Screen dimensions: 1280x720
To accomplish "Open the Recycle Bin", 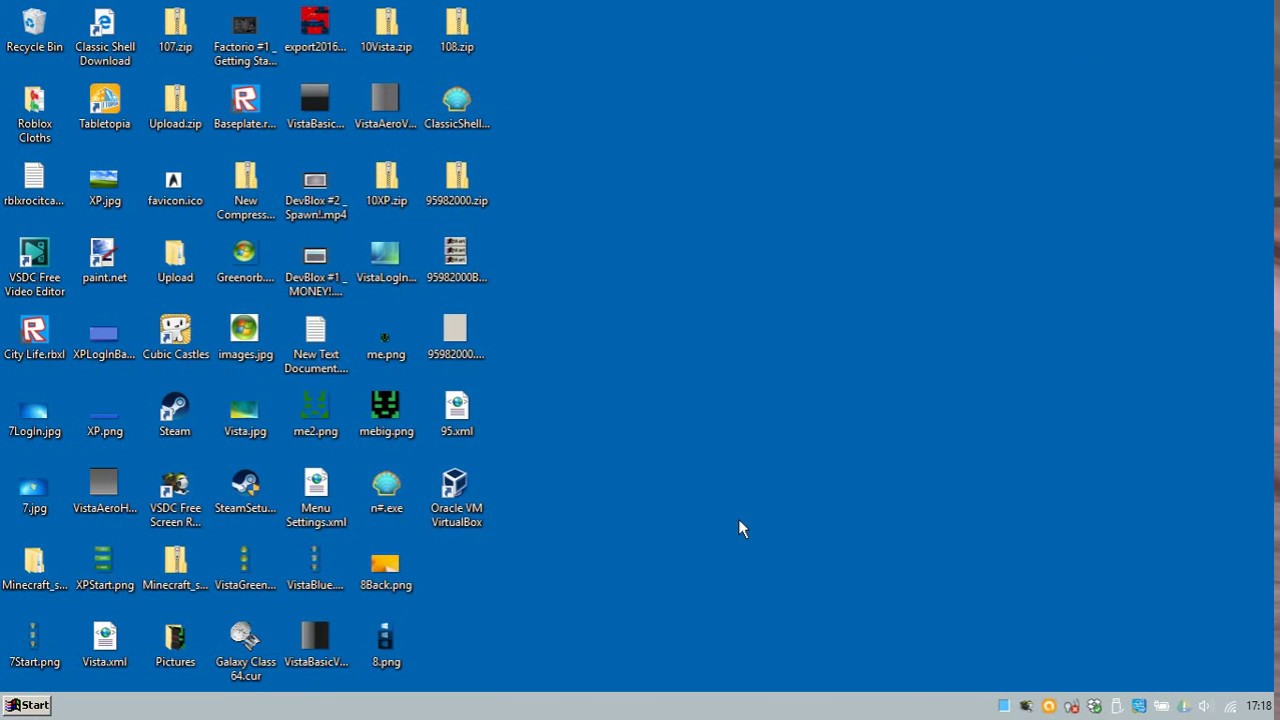I will 34,28.
